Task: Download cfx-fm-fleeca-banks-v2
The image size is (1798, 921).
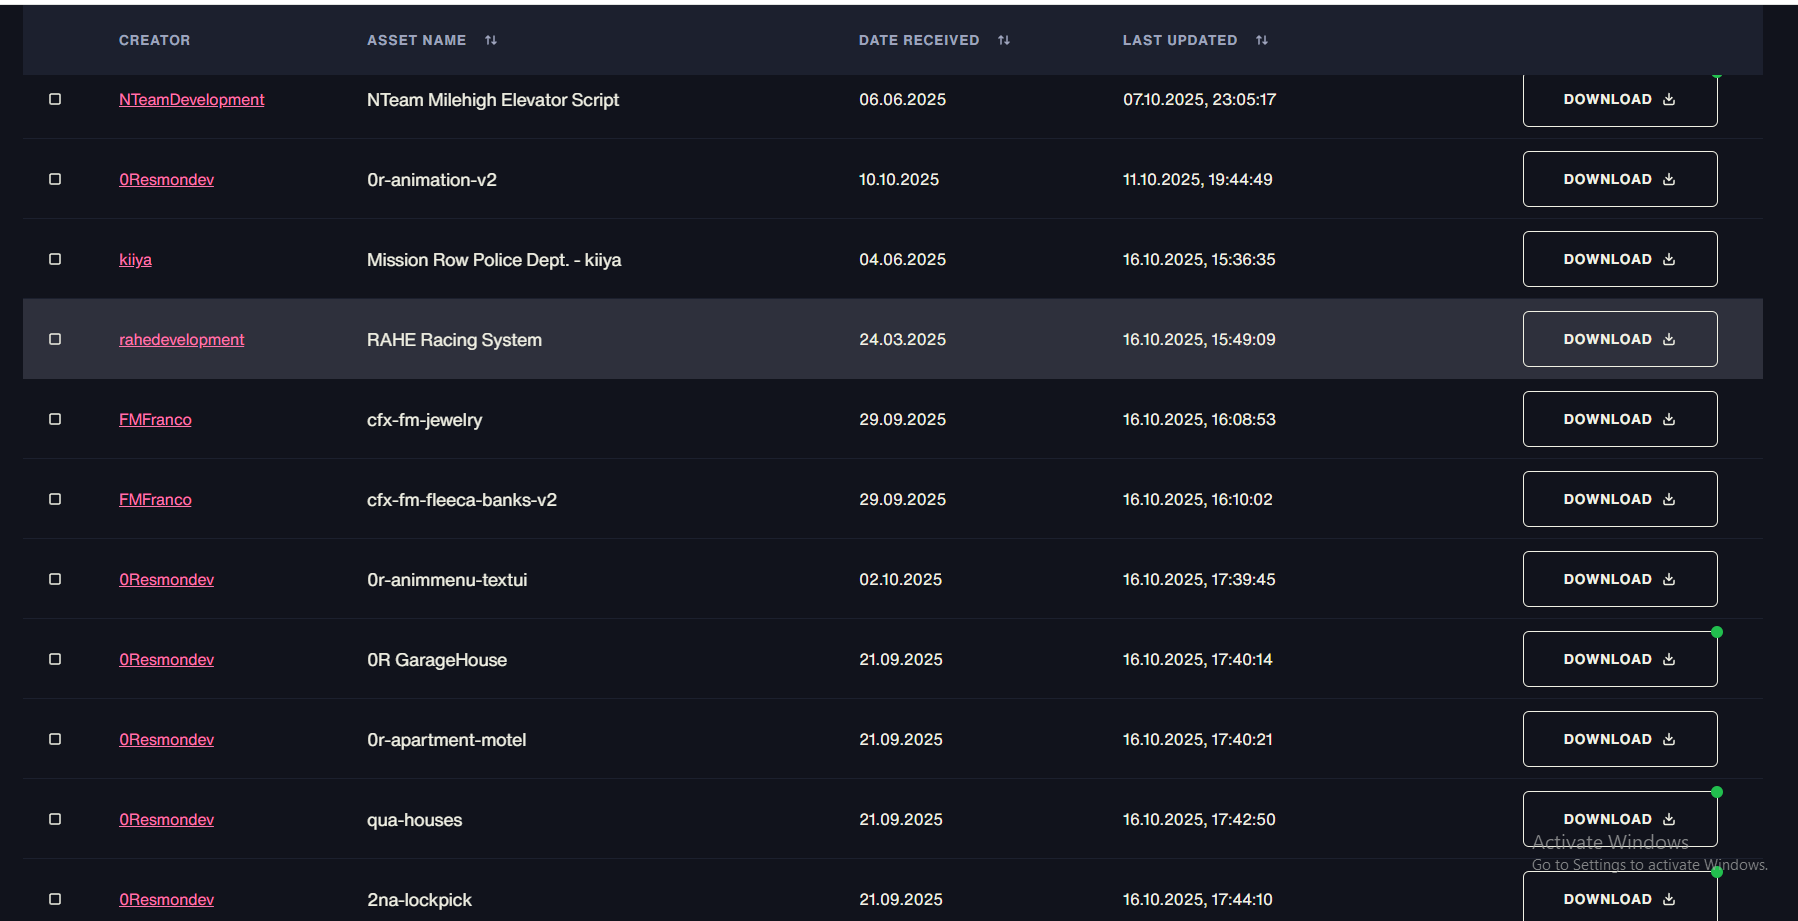Action: click(1620, 499)
